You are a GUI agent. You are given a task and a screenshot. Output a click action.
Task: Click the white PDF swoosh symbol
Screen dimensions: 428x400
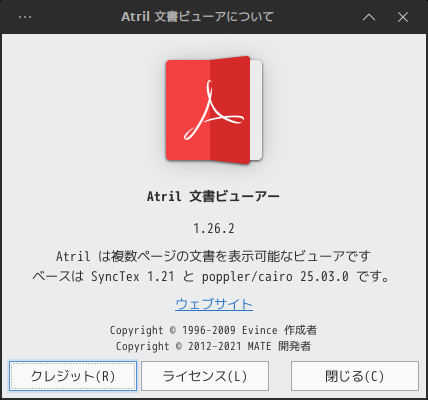pyautogui.click(x=214, y=110)
